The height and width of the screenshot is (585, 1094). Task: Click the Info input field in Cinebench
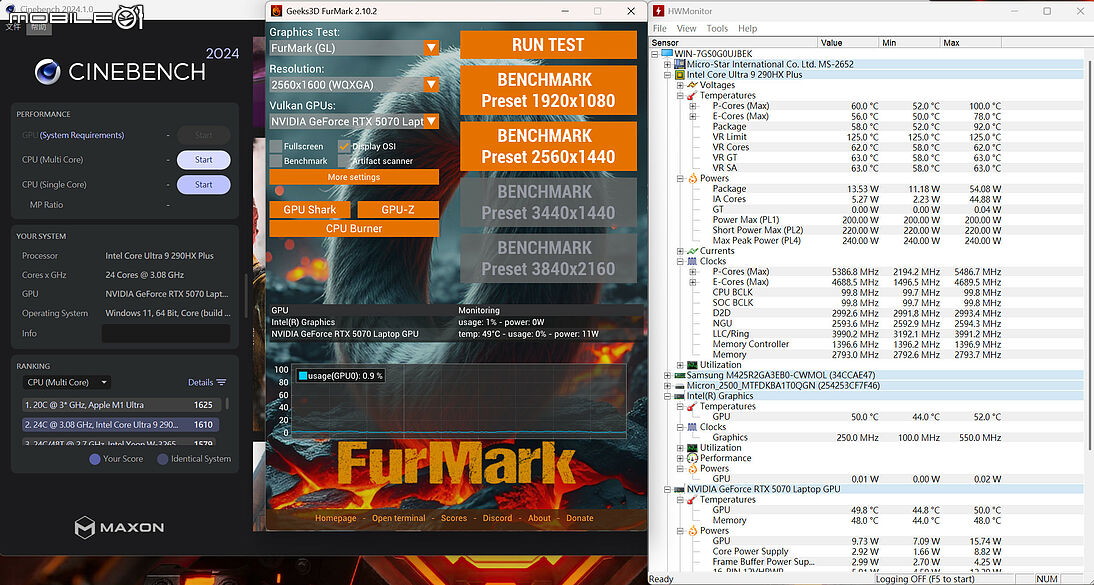(x=166, y=333)
